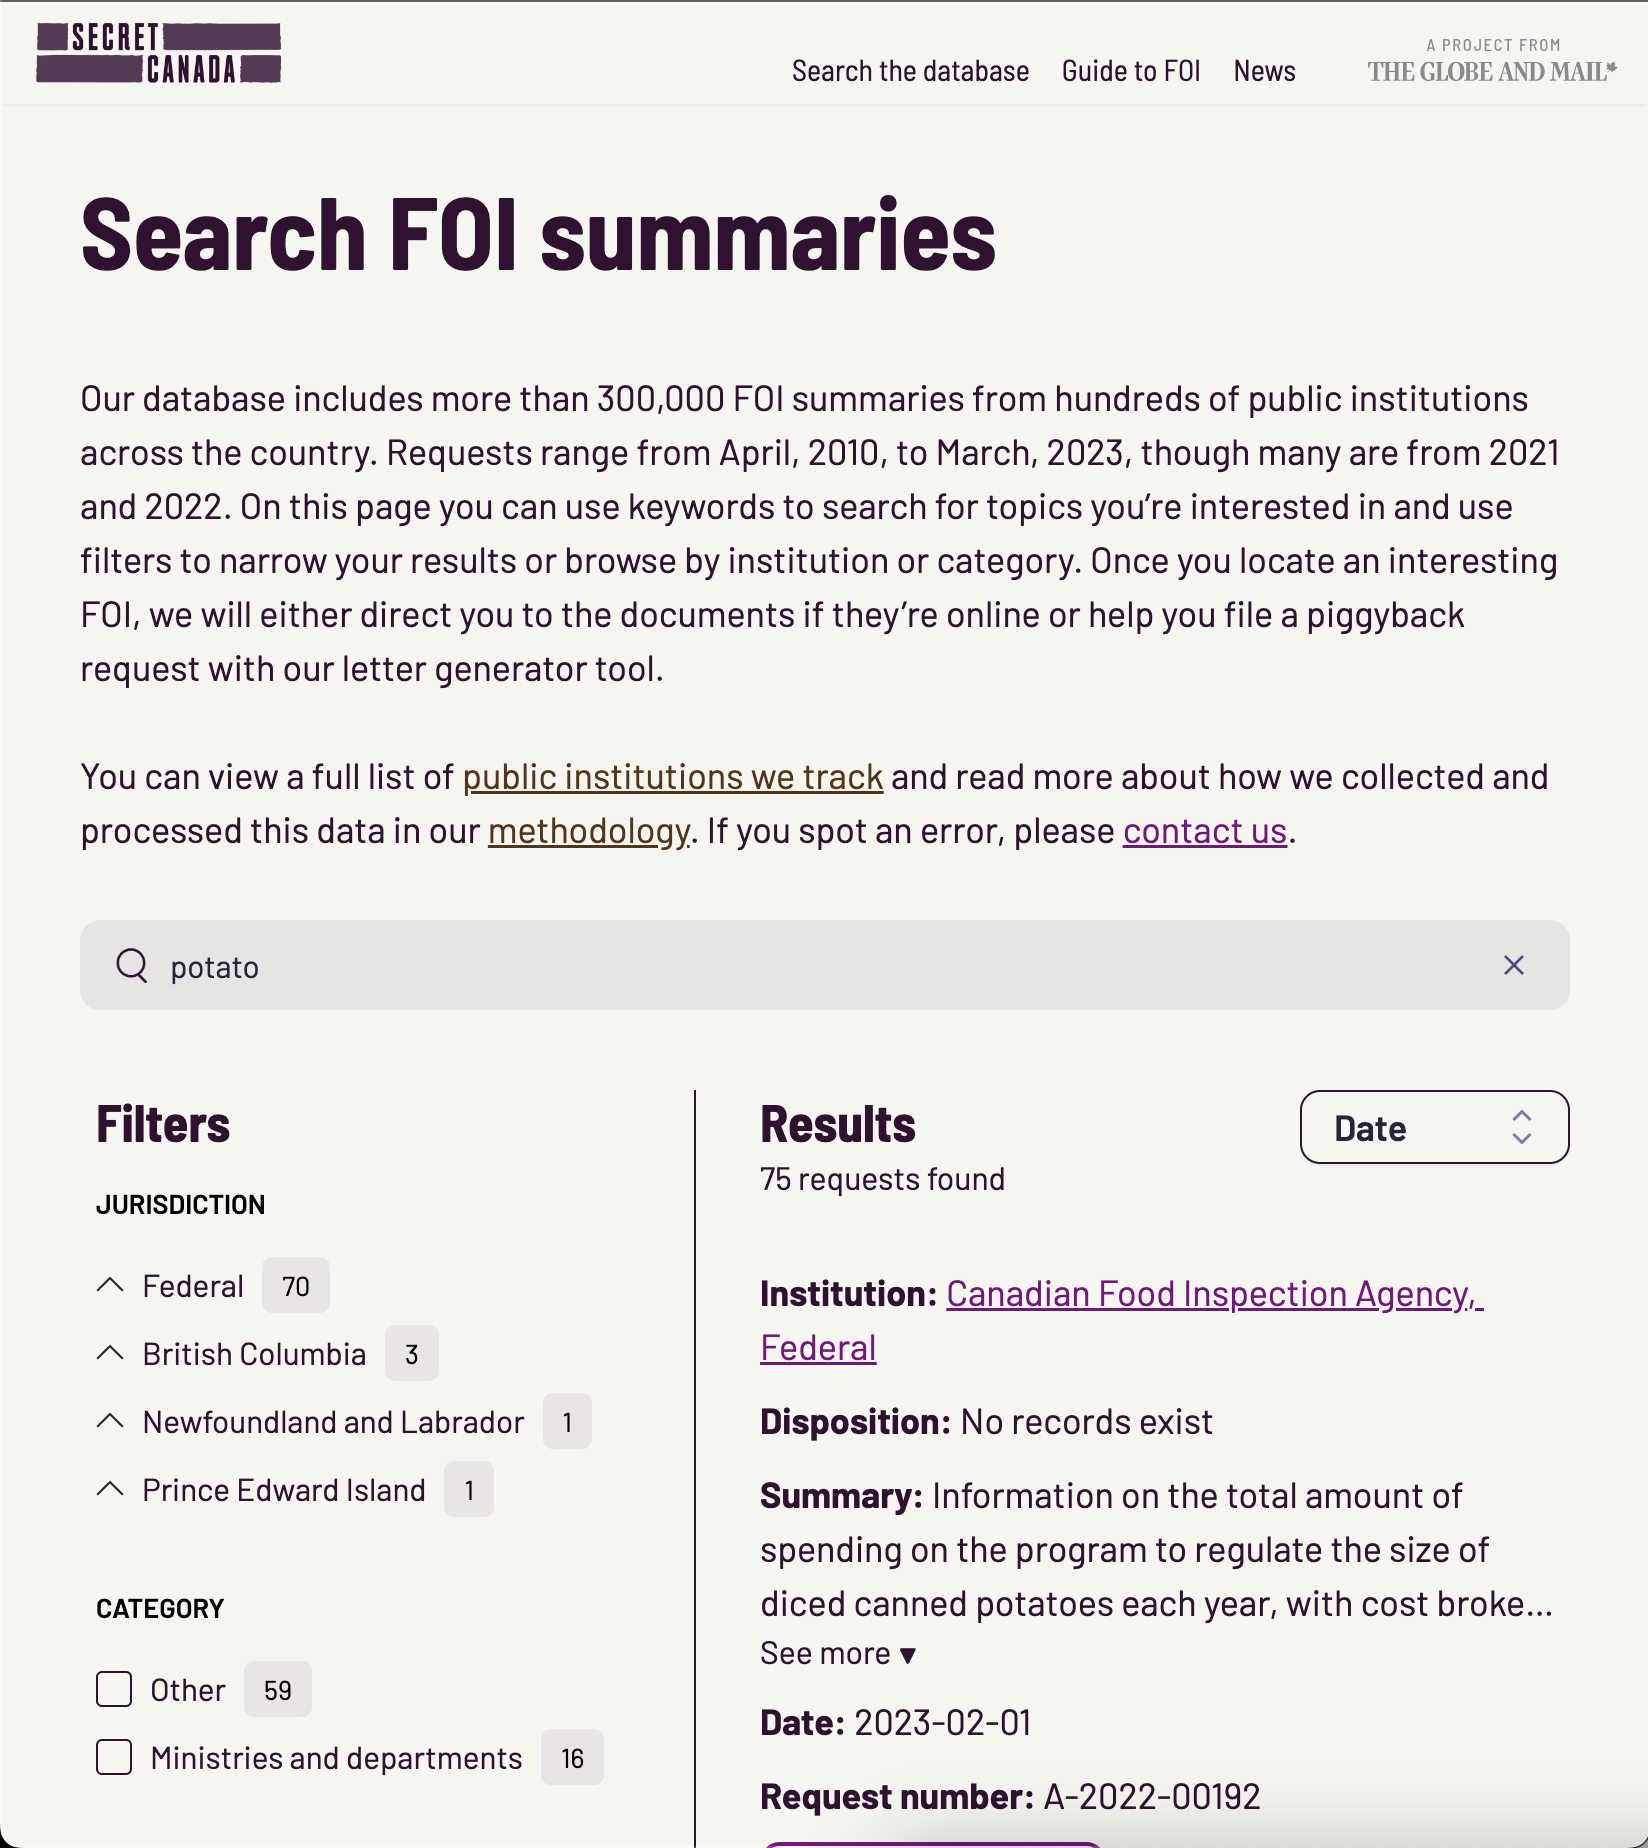Go to the News section
This screenshot has height=1848, width=1648.
pyautogui.click(x=1264, y=70)
